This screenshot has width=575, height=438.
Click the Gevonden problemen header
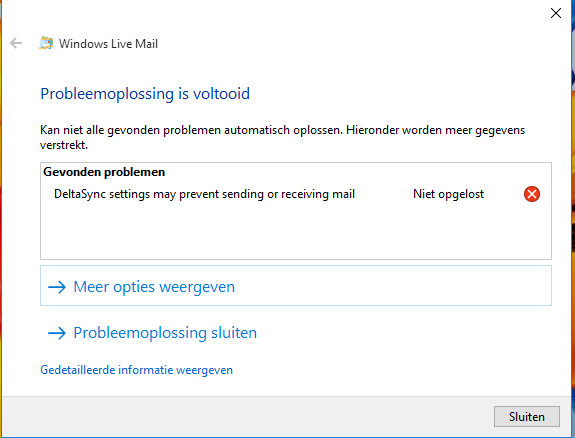click(104, 172)
